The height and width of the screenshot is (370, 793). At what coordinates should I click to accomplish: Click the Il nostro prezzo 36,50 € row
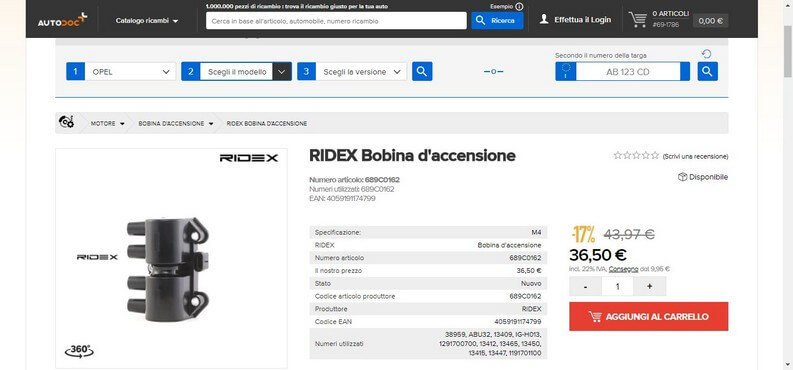click(x=428, y=270)
